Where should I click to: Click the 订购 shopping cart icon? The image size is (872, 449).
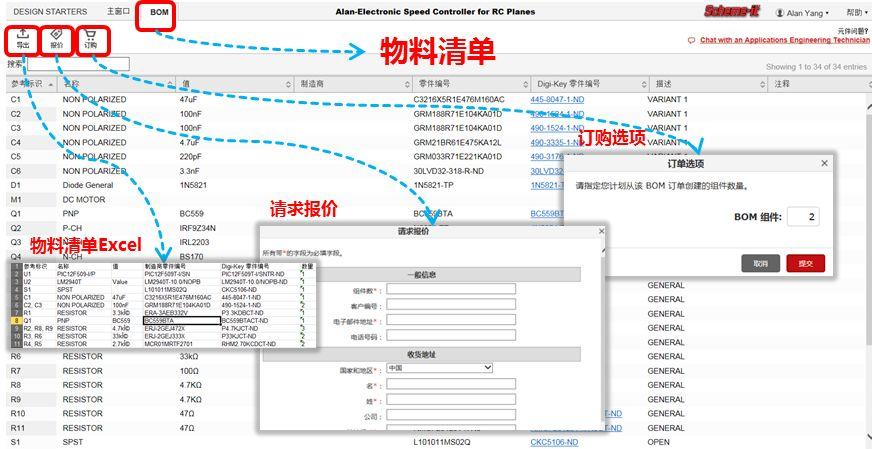tap(91, 34)
